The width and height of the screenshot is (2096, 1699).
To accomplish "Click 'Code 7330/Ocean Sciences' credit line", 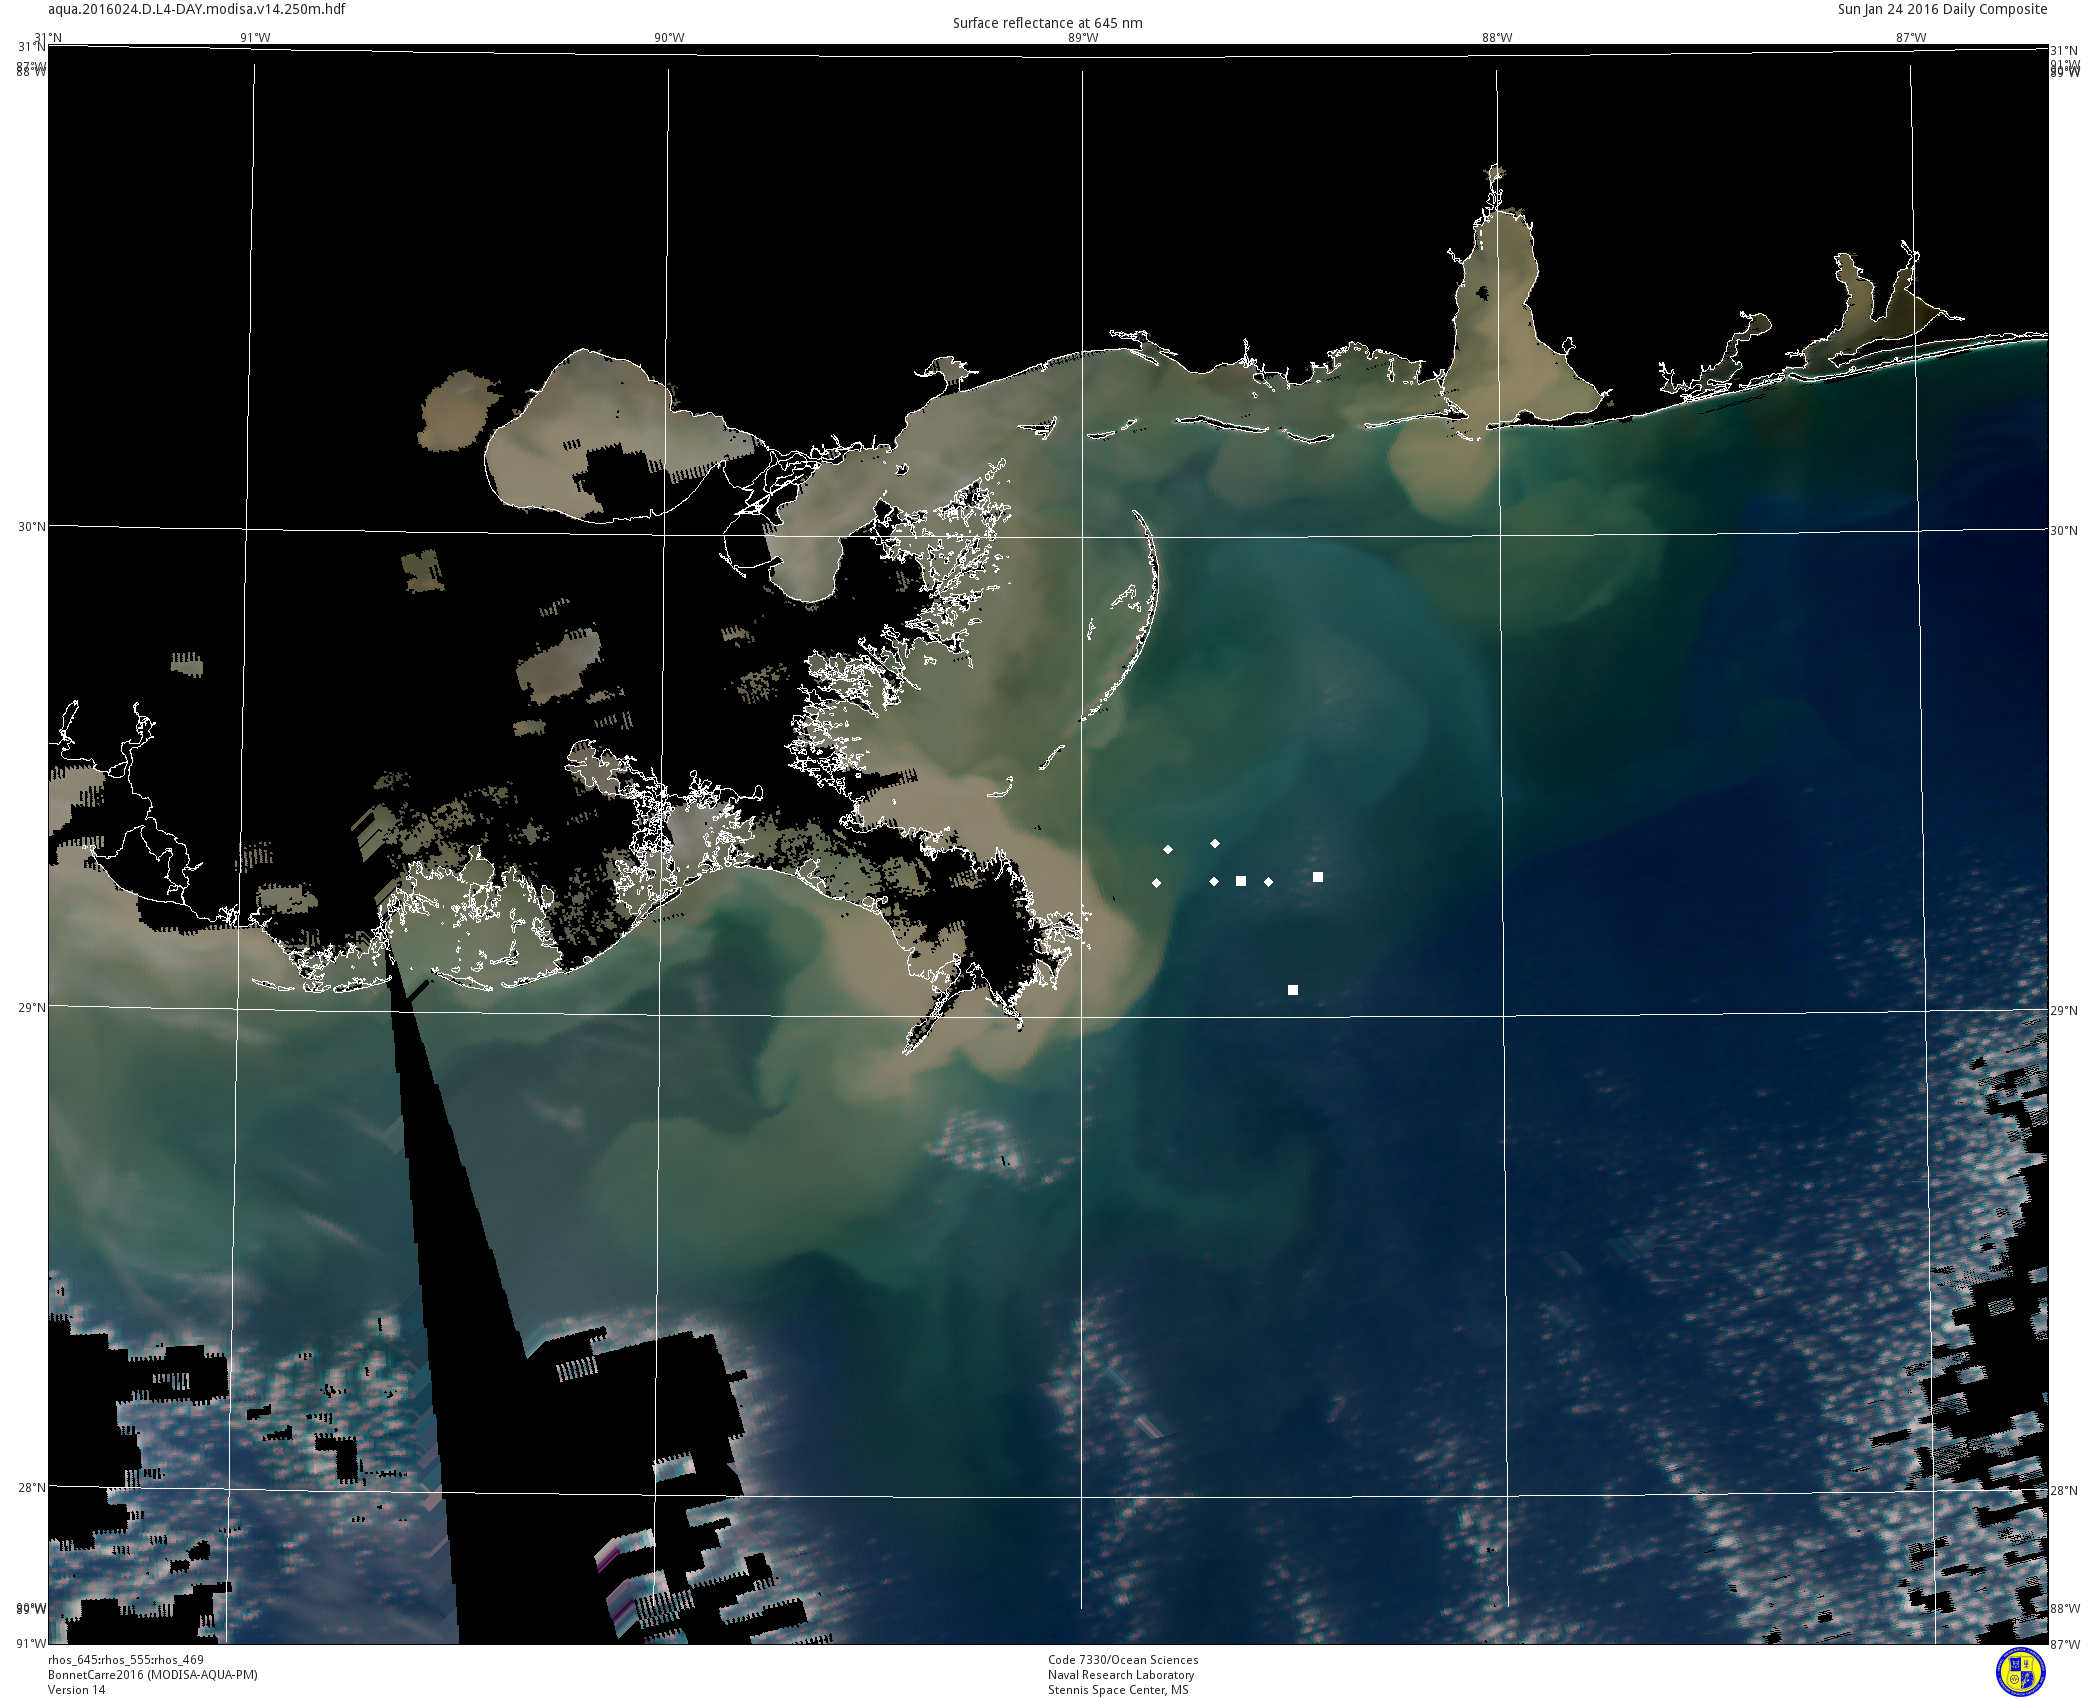I will click(x=1123, y=1660).
